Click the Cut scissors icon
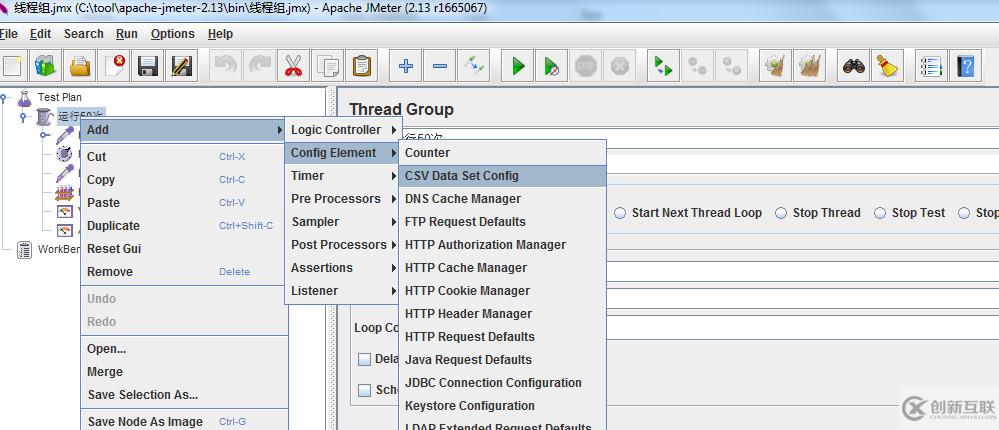 coord(293,66)
